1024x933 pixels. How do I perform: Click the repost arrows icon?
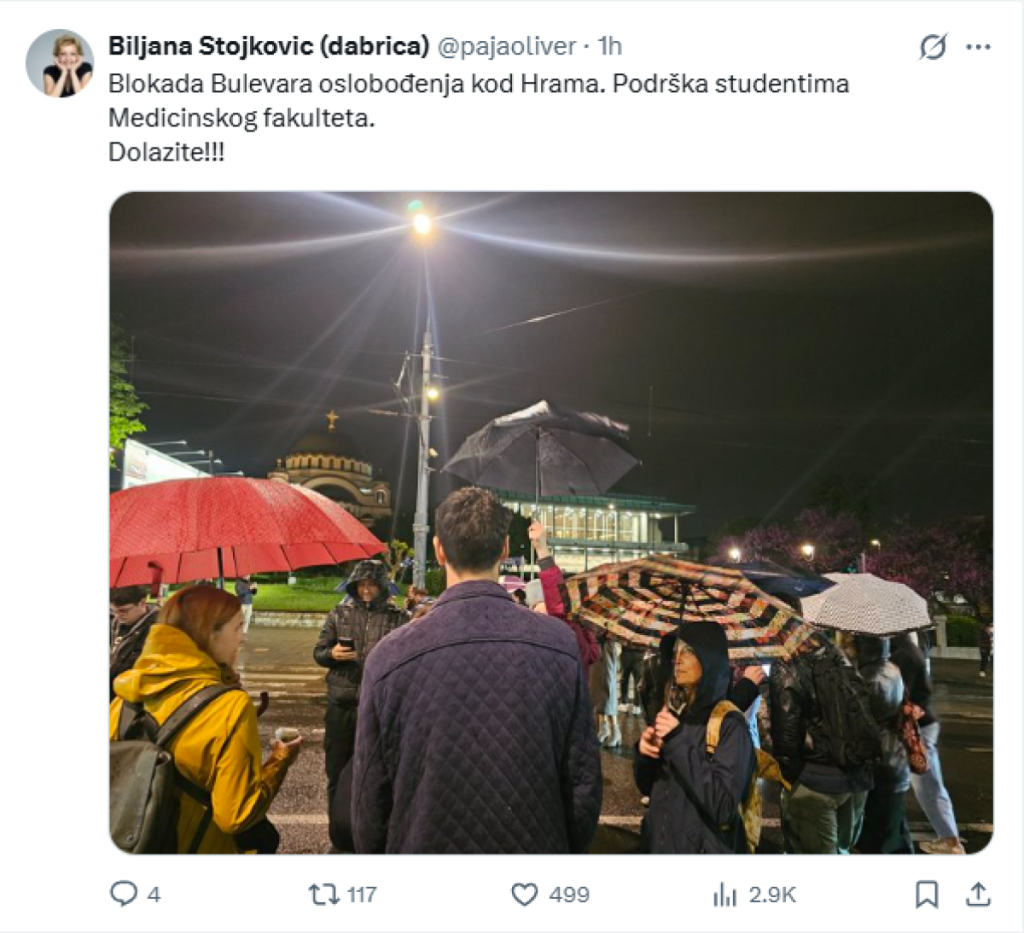(324, 893)
